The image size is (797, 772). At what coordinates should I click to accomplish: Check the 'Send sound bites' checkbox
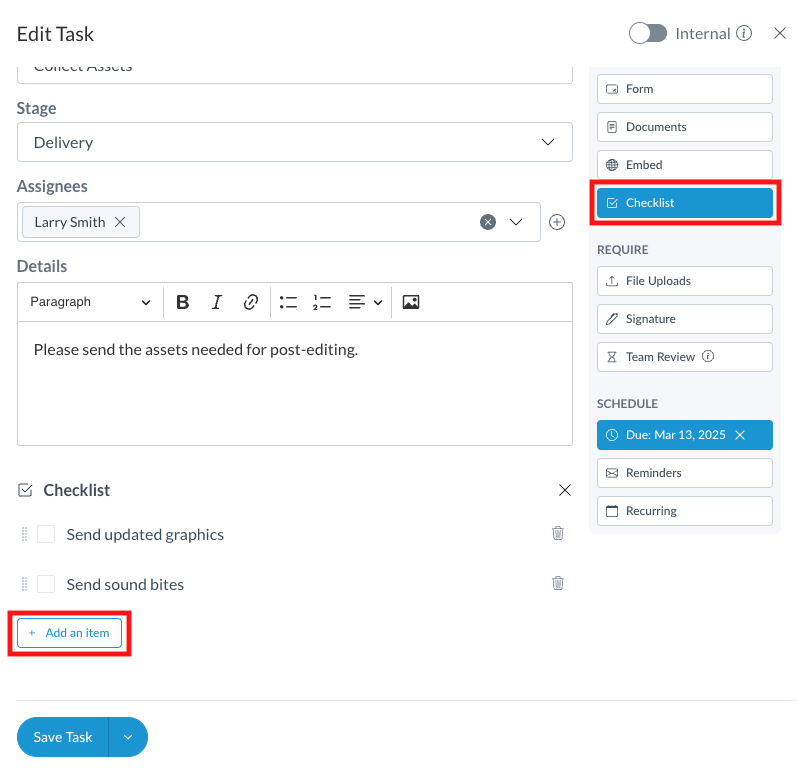[x=46, y=584]
